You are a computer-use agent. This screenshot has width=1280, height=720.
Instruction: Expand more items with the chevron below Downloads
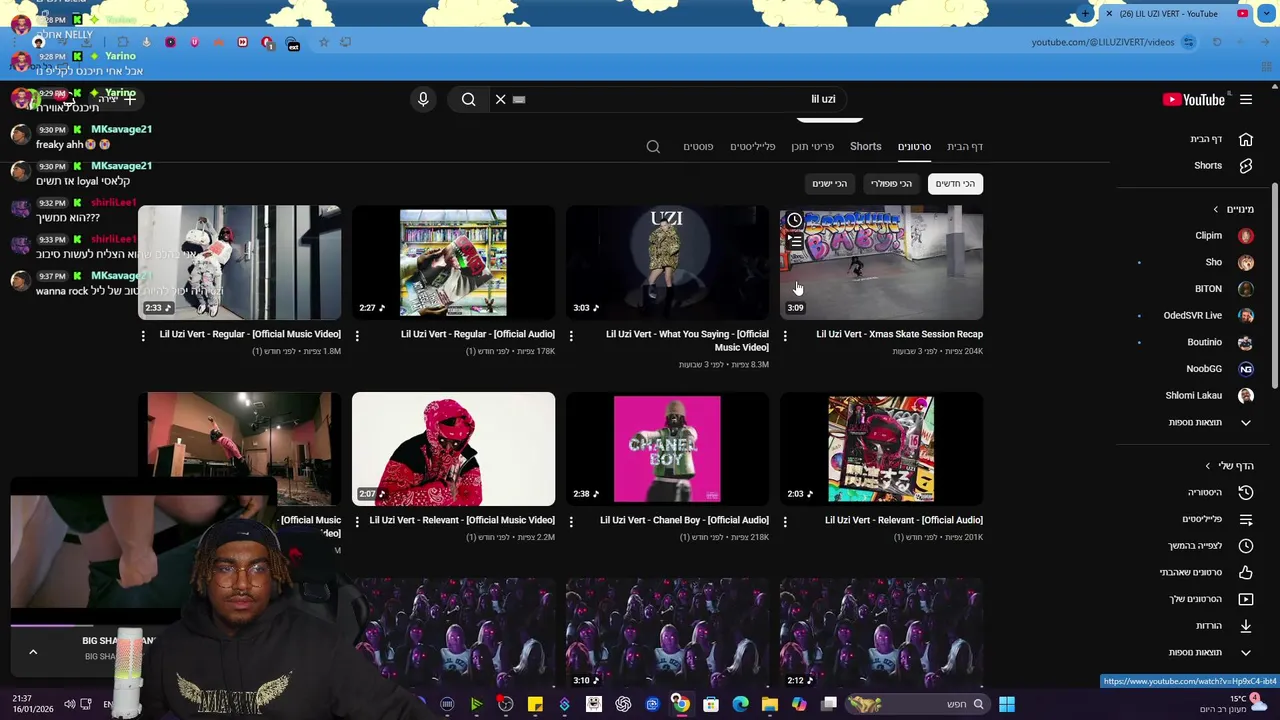point(1246,652)
